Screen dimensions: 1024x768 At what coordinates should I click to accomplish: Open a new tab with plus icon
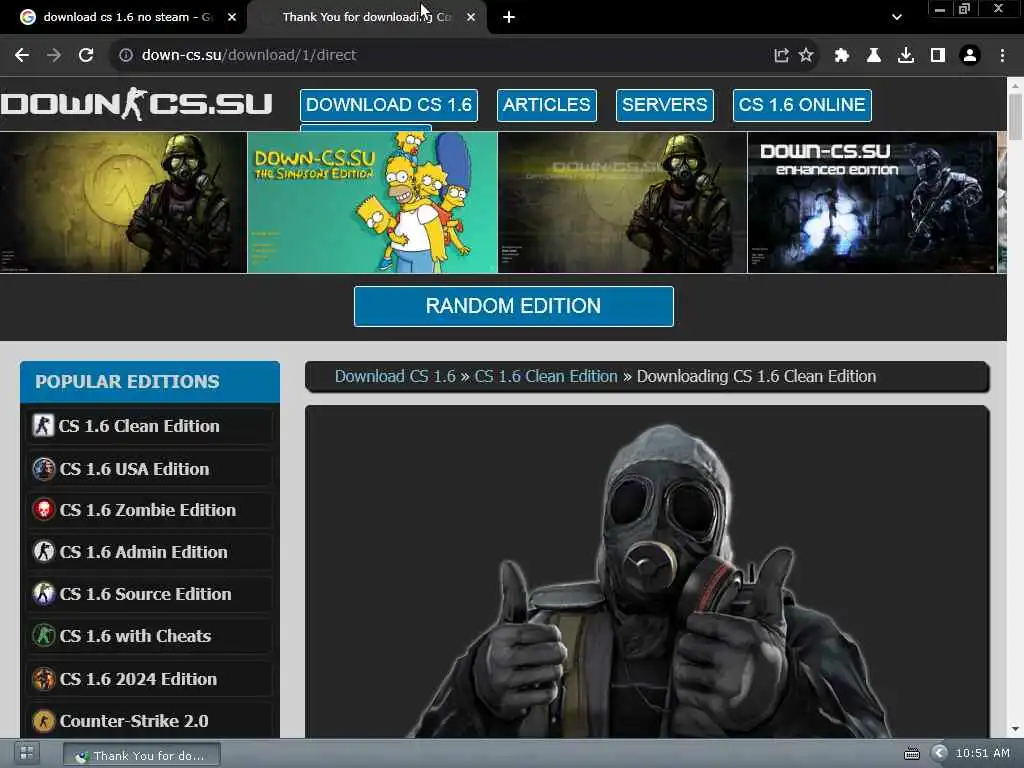coord(509,17)
